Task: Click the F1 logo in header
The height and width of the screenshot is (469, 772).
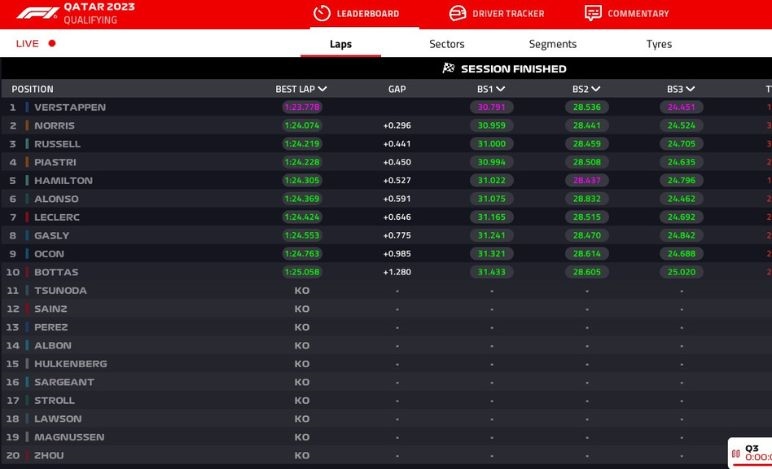Action: pyautogui.click(x=36, y=12)
